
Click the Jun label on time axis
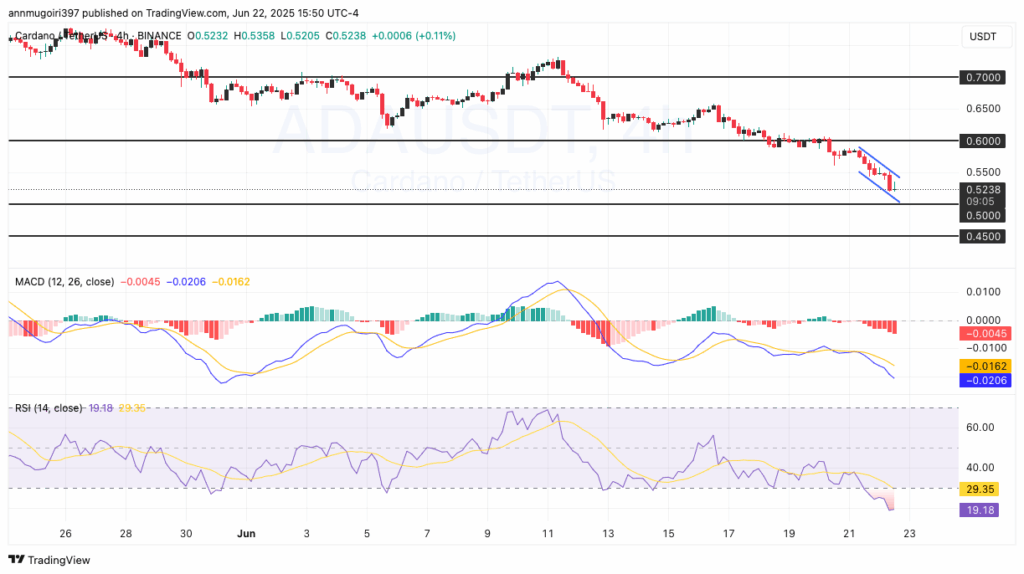[x=246, y=534]
